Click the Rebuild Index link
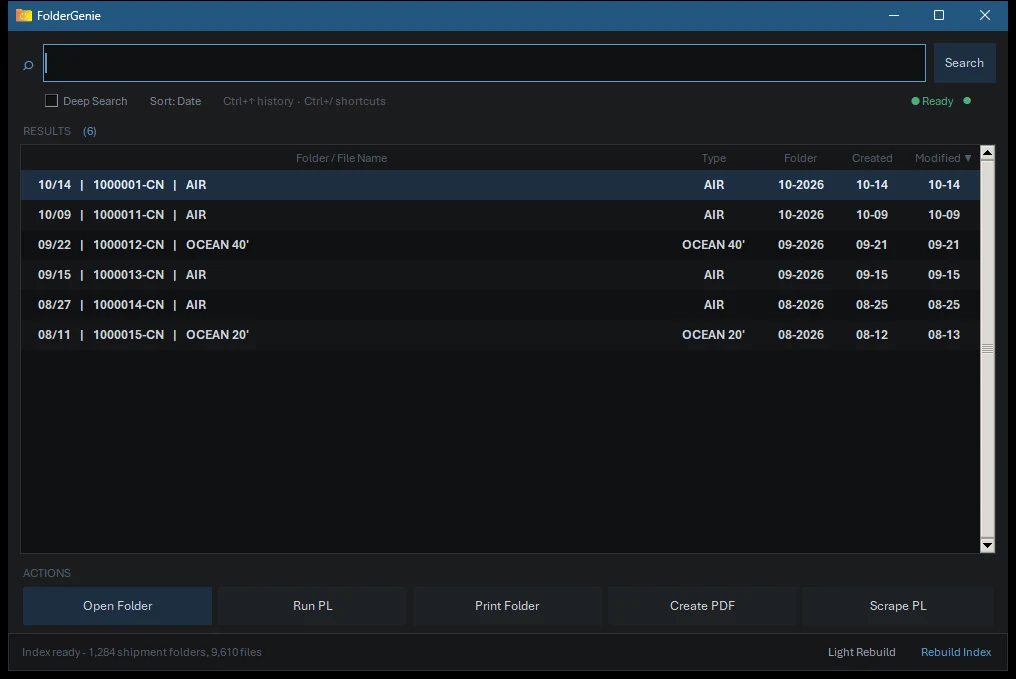 coord(956,652)
